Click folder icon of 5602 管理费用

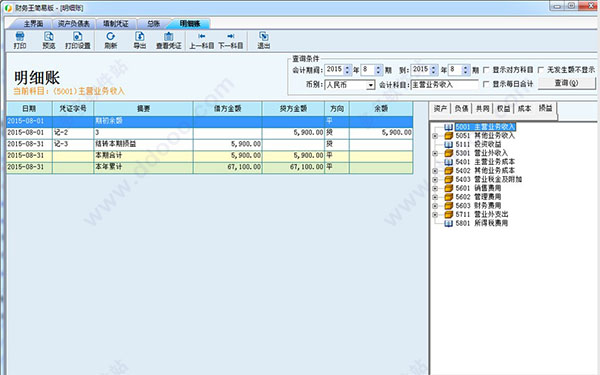pyautogui.click(x=448, y=197)
